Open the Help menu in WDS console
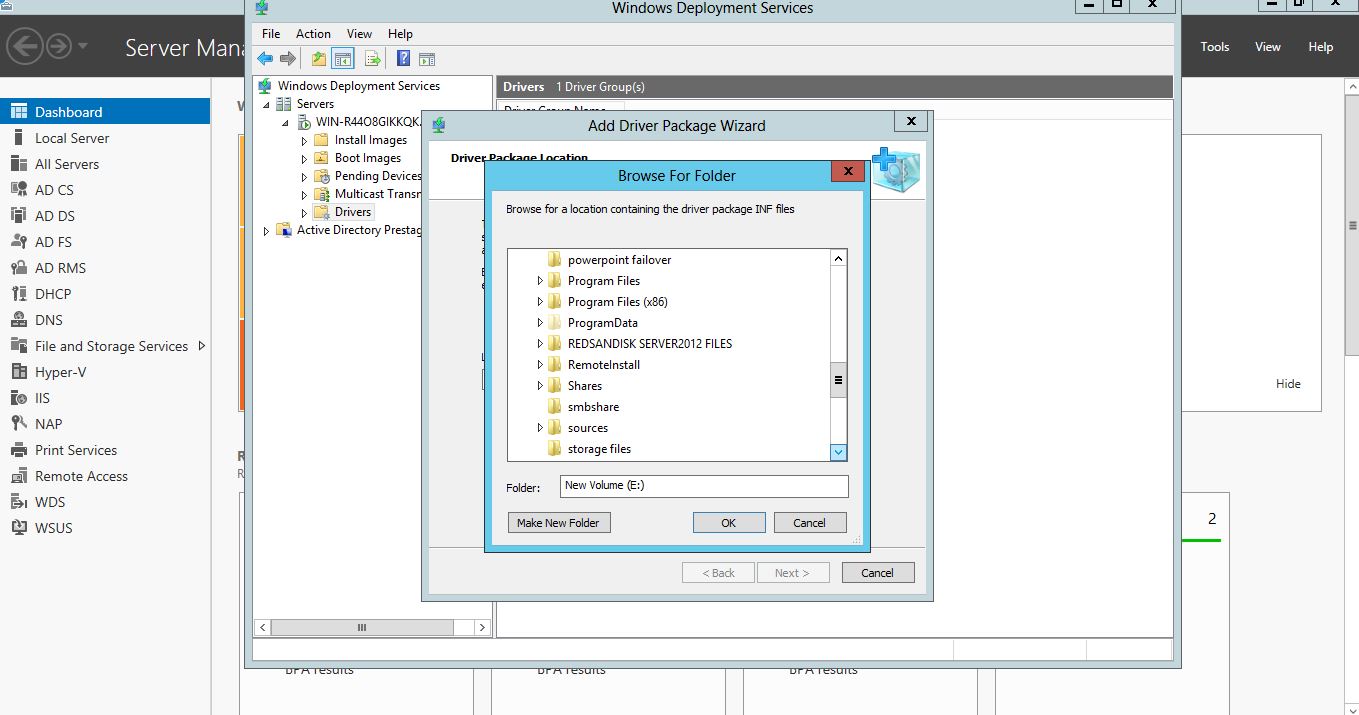The width and height of the screenshot is (1359, 715). click(x=400, y=34)
